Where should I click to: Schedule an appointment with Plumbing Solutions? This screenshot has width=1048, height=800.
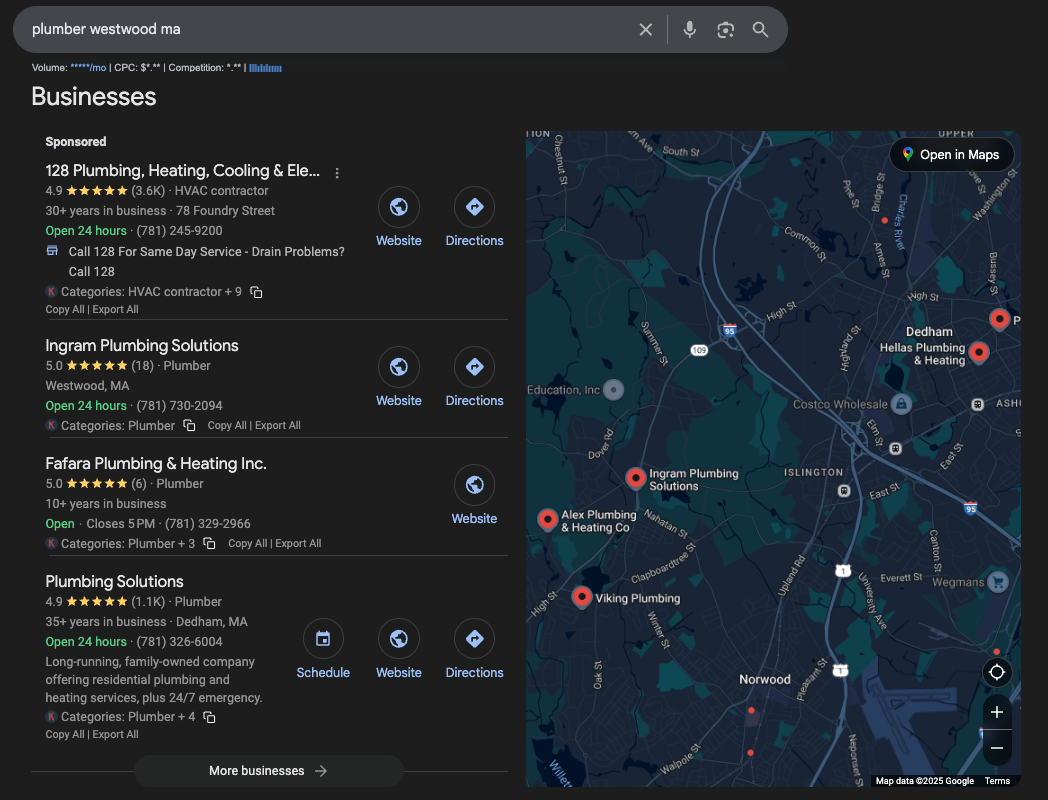point(323,639)
